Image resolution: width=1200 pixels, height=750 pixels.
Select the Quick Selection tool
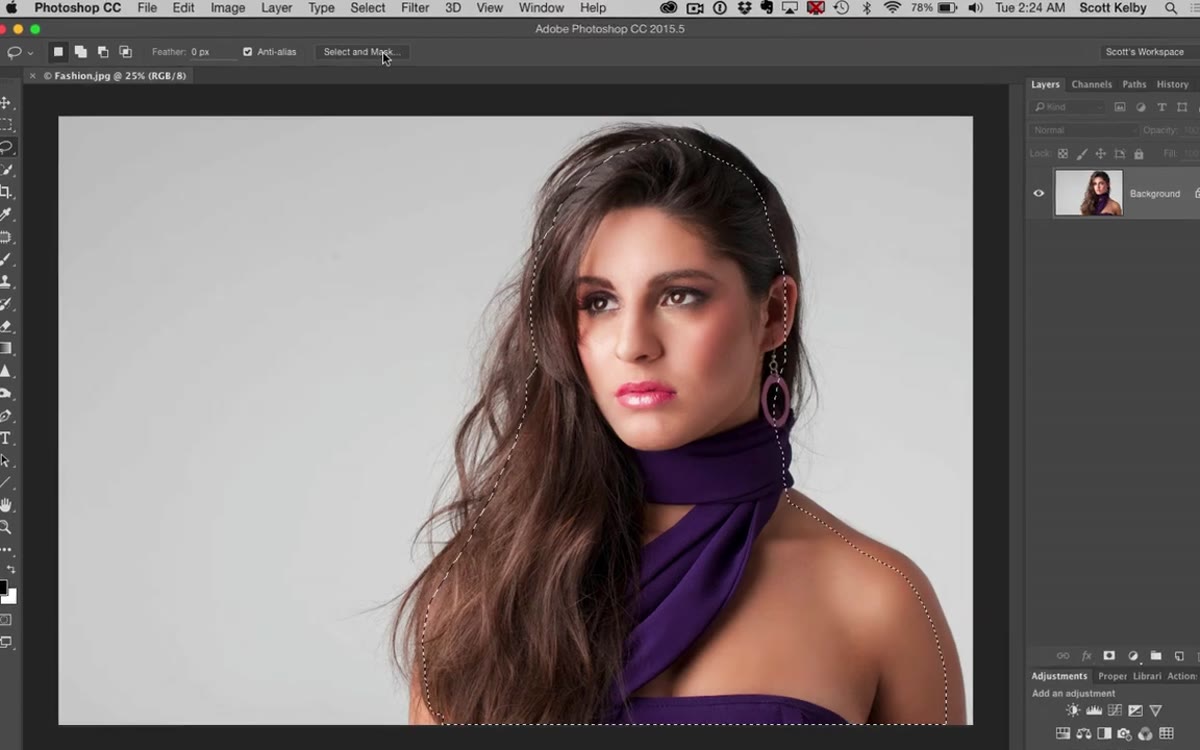pyautogui.click(x=6, y=170)
